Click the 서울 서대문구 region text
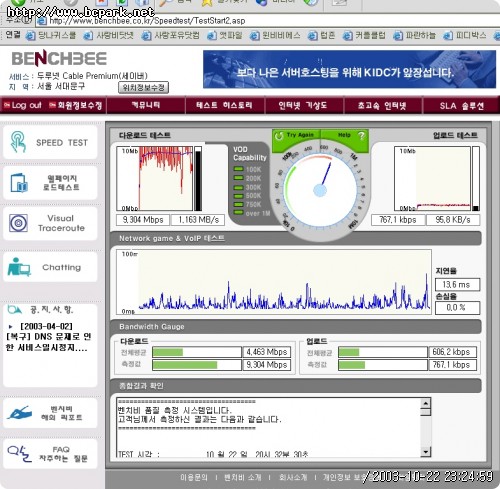 coord(61,86)
